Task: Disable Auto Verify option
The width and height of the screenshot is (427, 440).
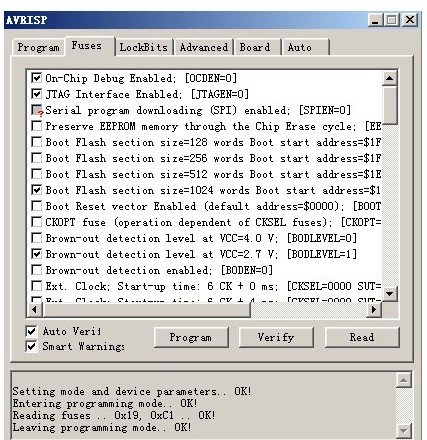Action: click(31, 331)
